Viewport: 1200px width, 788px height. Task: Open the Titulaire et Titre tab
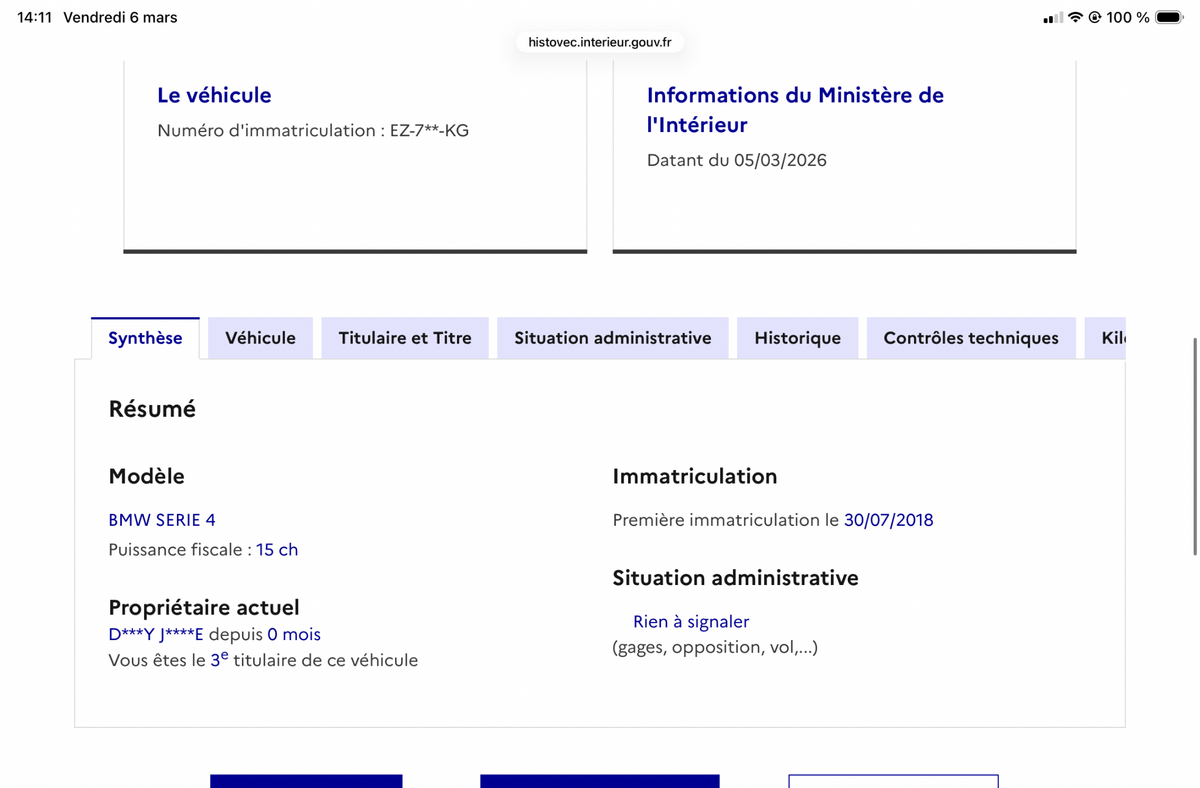pyautogui.click(x=405, y=338)
